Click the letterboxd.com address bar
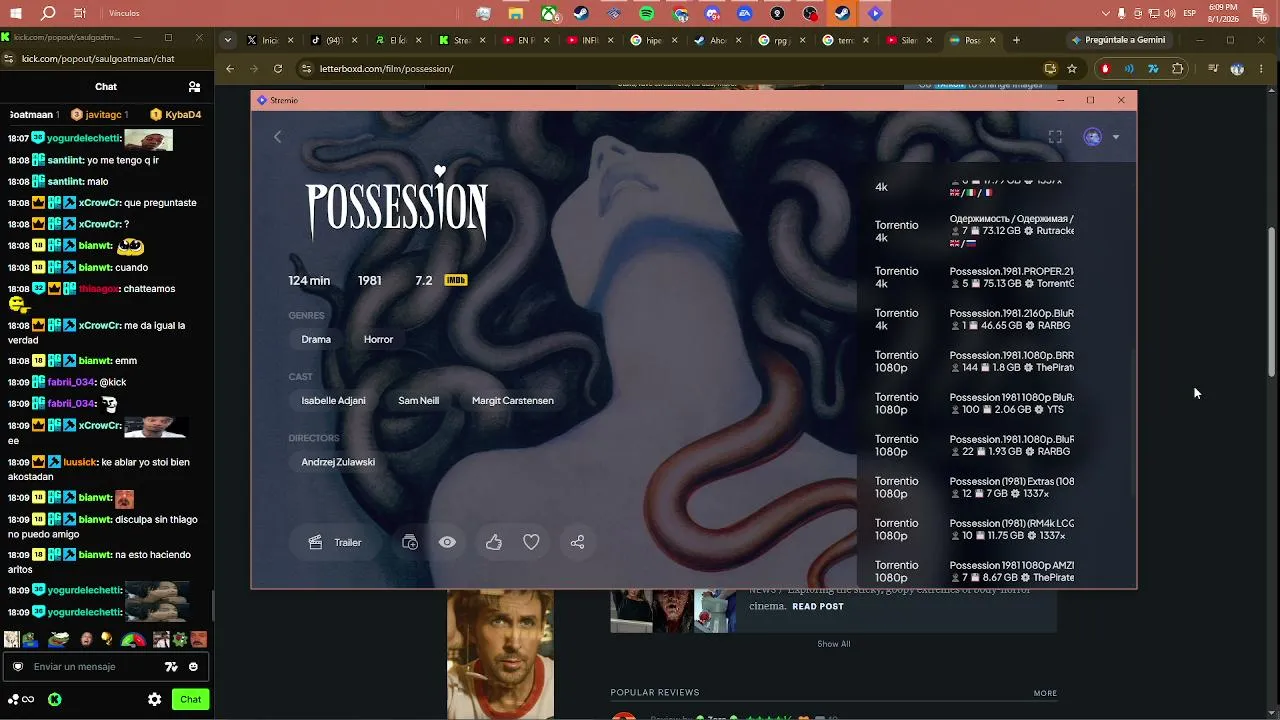This screenshot has height=720, width=1280. click(x=670, y=69)
